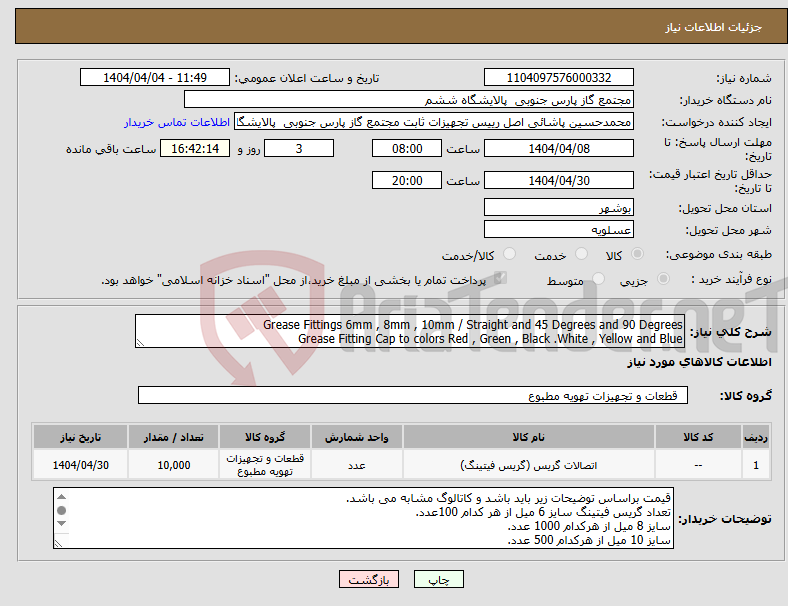
Task: Select the کالا radio button
Action: point(637,254)
